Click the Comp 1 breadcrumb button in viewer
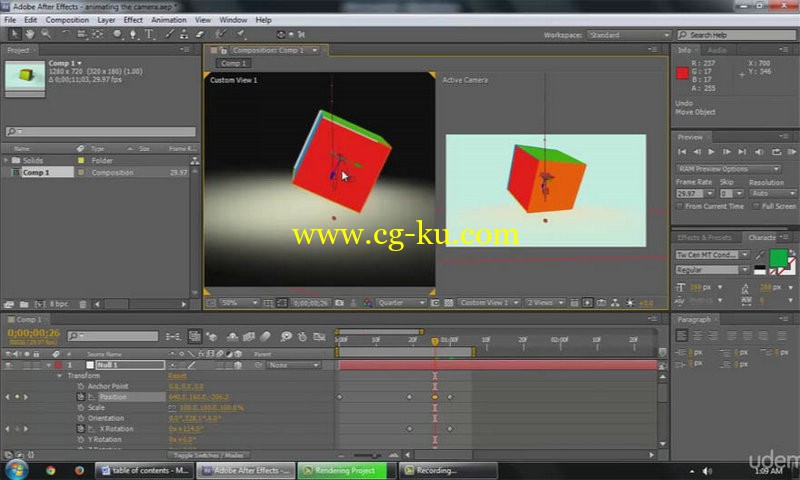 tap(233, 64)
